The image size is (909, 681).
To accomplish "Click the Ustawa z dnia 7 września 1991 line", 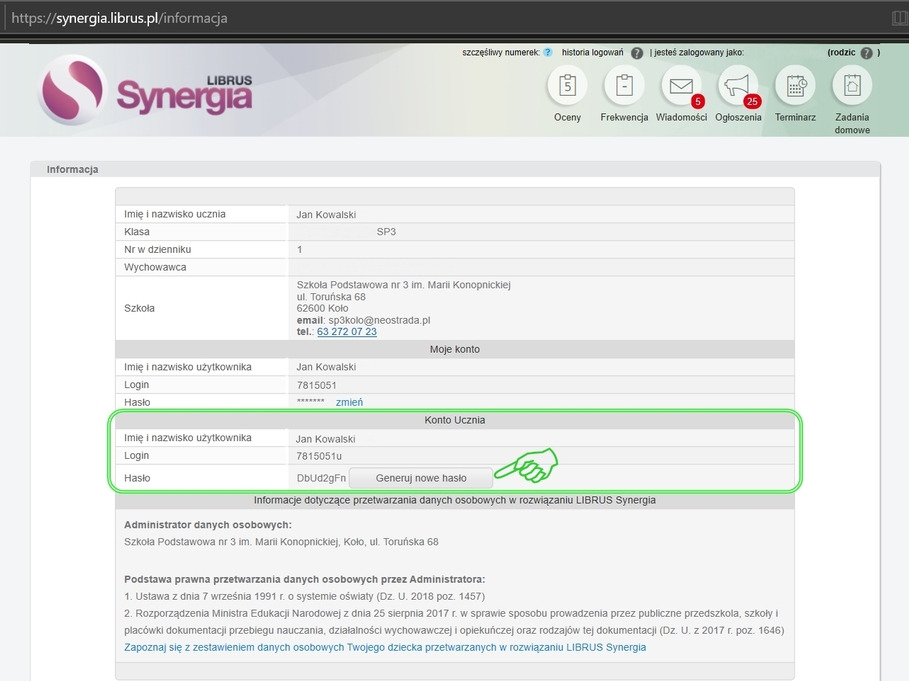I will coord(305,596).
